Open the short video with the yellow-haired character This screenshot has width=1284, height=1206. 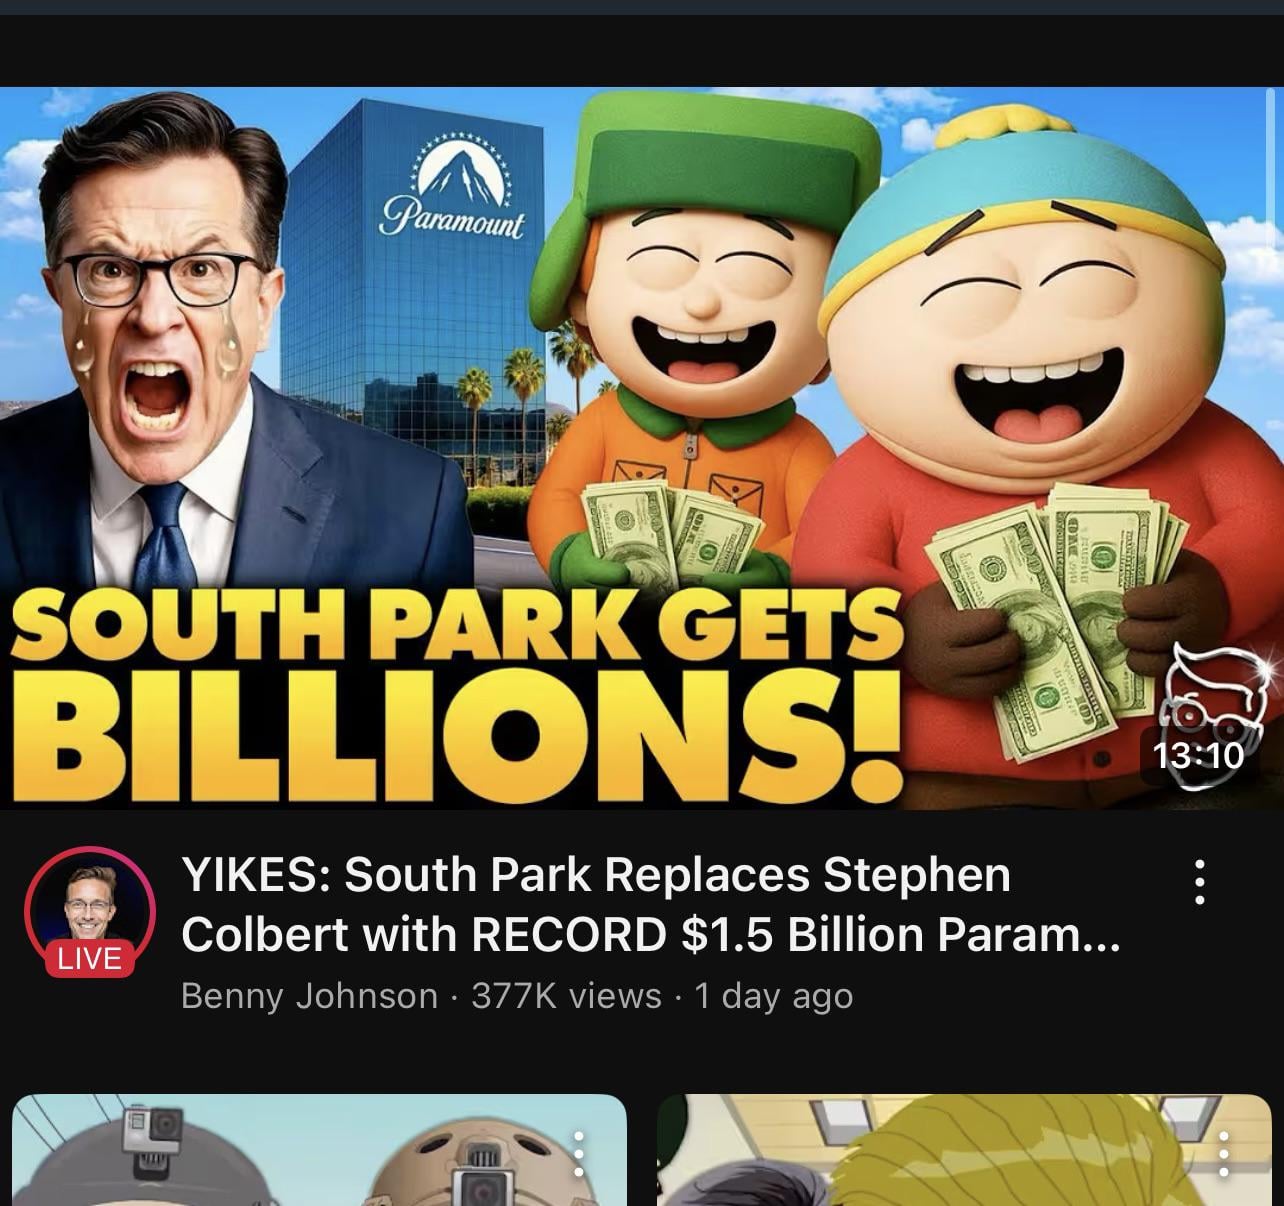(x=964, y=1150)
